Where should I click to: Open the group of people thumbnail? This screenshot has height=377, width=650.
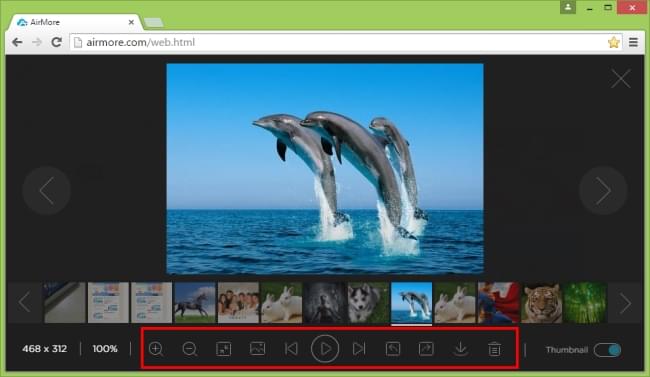coord(238,303)
